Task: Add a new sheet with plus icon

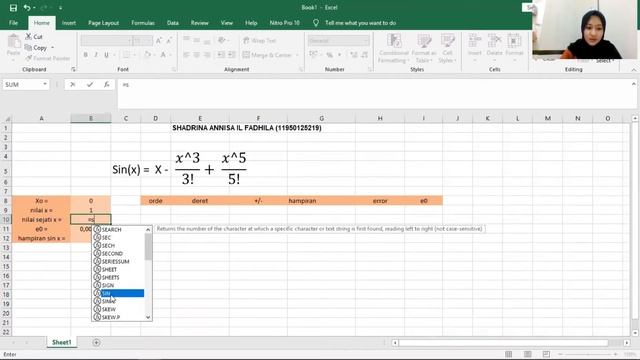Action: 96,342
